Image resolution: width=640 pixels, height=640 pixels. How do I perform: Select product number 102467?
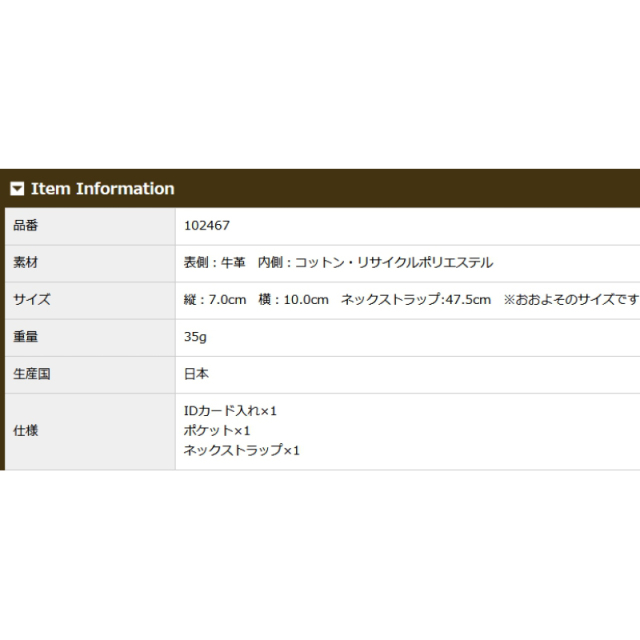point(207,226)
